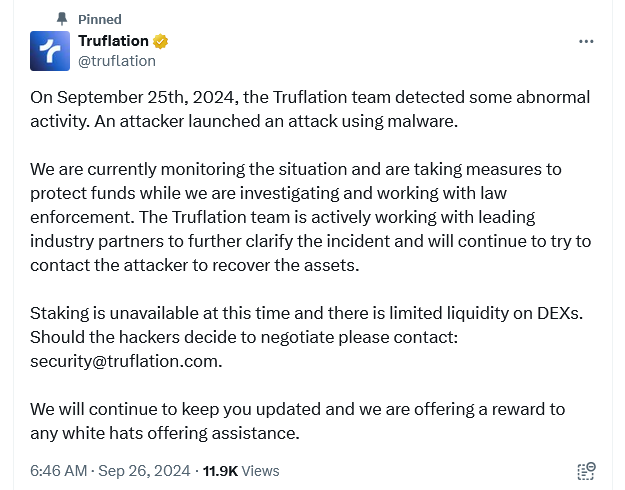Open the 6:46 AM timestamp link
625x490 pixels.
tap(59, 471)
